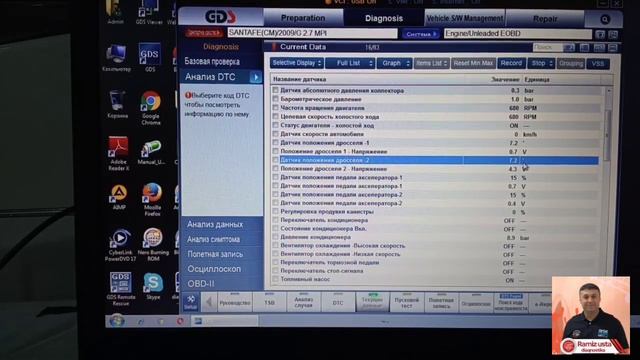The width and height of the screenshot is (640, 360).
Task: Click the Поиск search input field
Action: (548, 48)
